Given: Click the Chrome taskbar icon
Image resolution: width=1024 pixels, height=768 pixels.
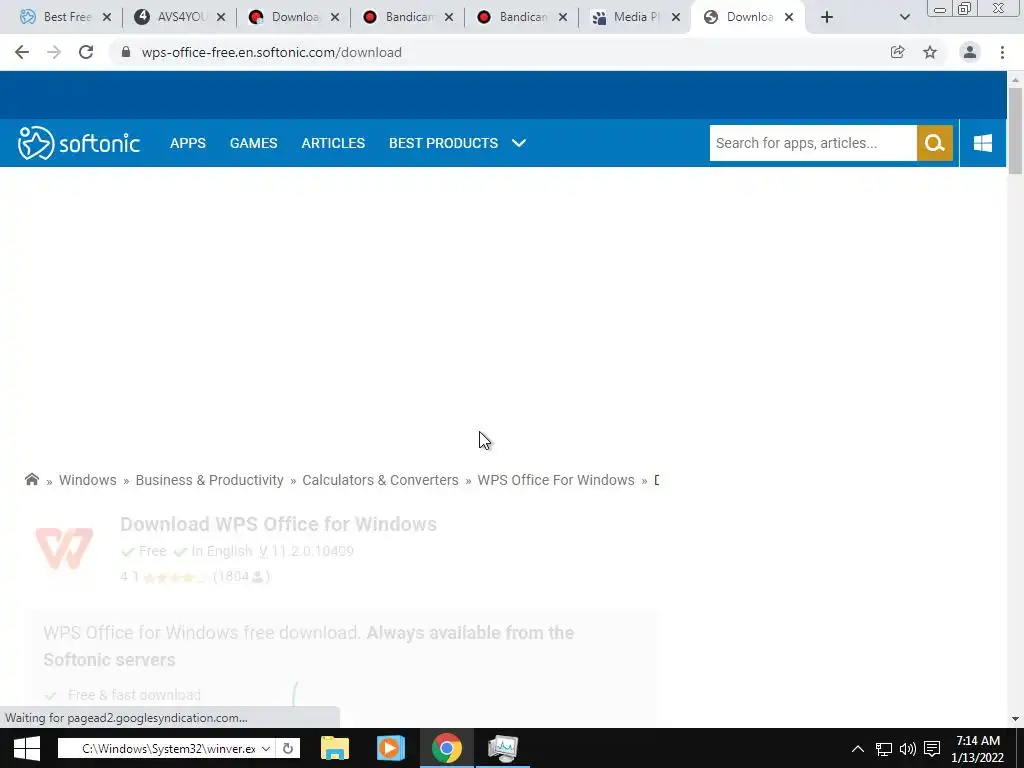Looking at the screenshot, I should point(447,748).
